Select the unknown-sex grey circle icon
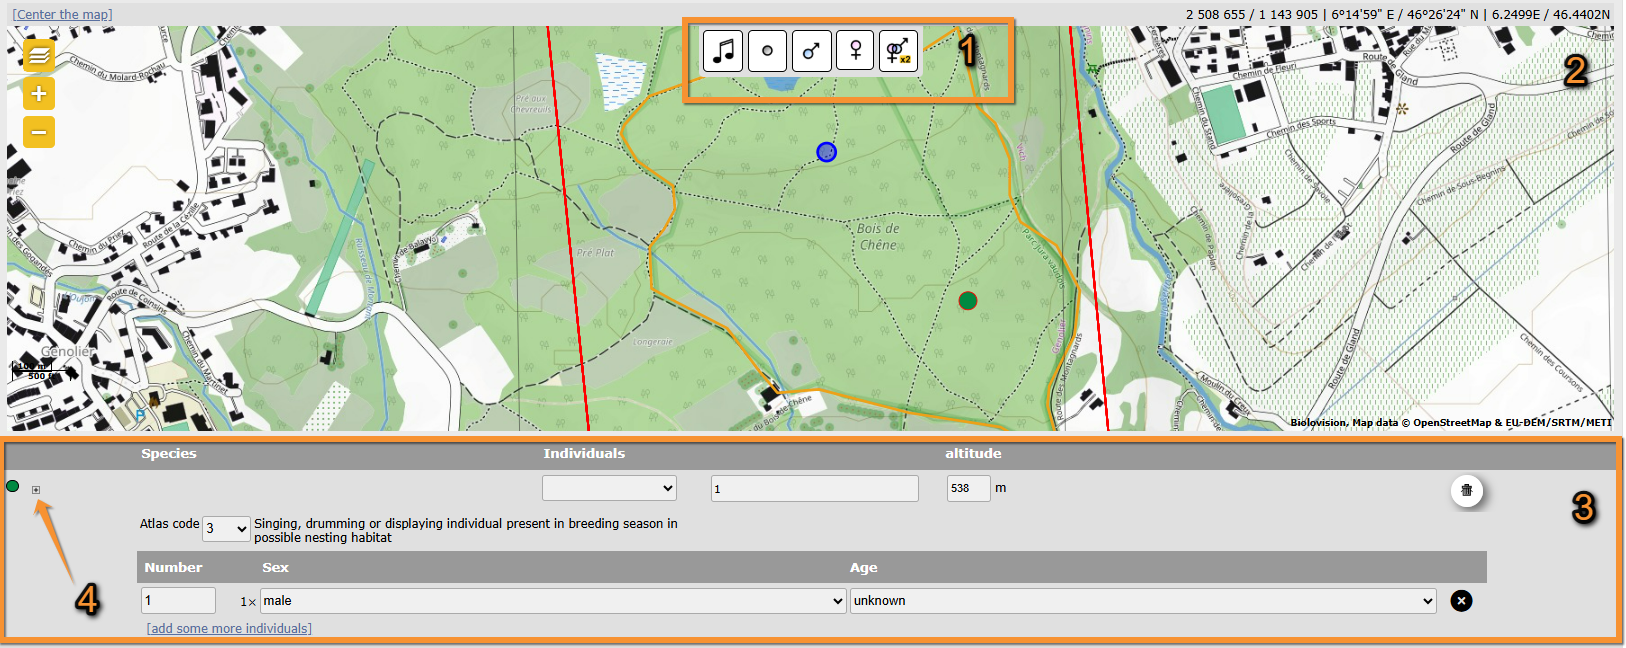The image size is (1626, 648). point(767,50)
